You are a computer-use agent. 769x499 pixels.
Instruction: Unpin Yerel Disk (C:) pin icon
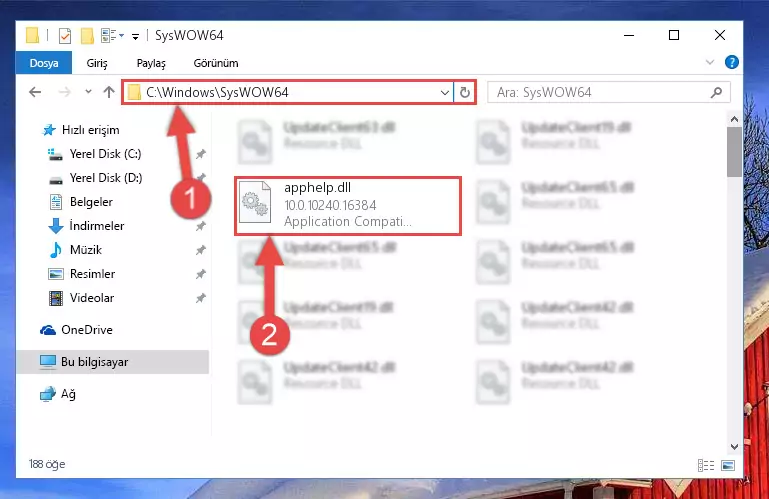201,155
